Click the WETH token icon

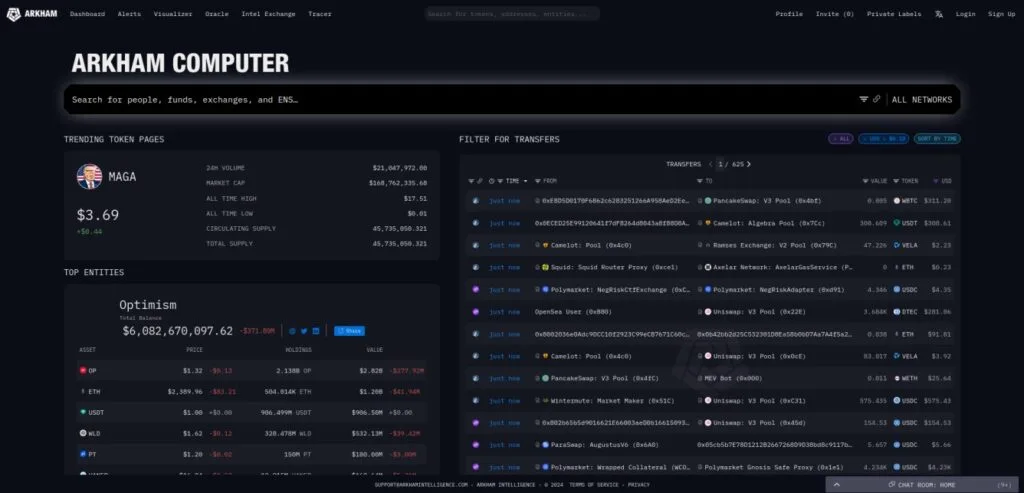point(897,378)
